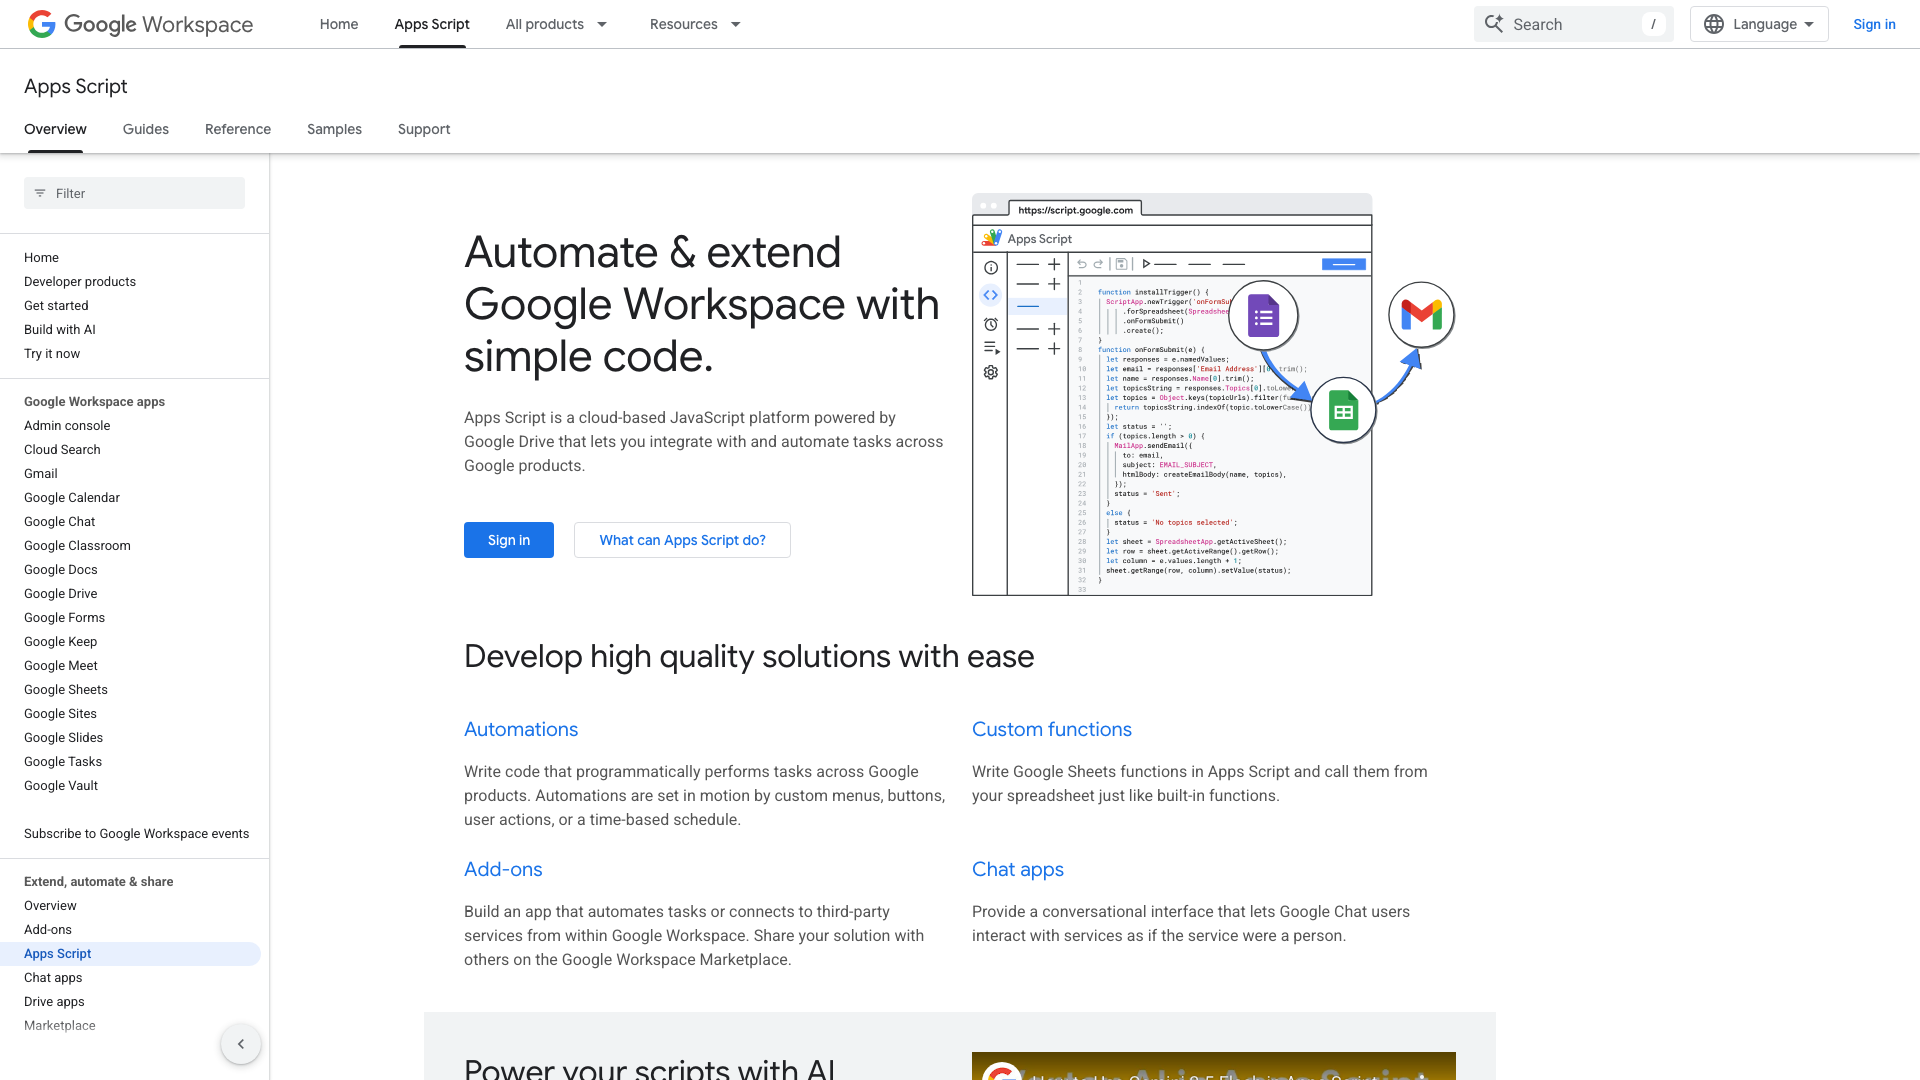Open Gmail in the sidebar
The image size is (1920, 1080).
click(41, 473)
